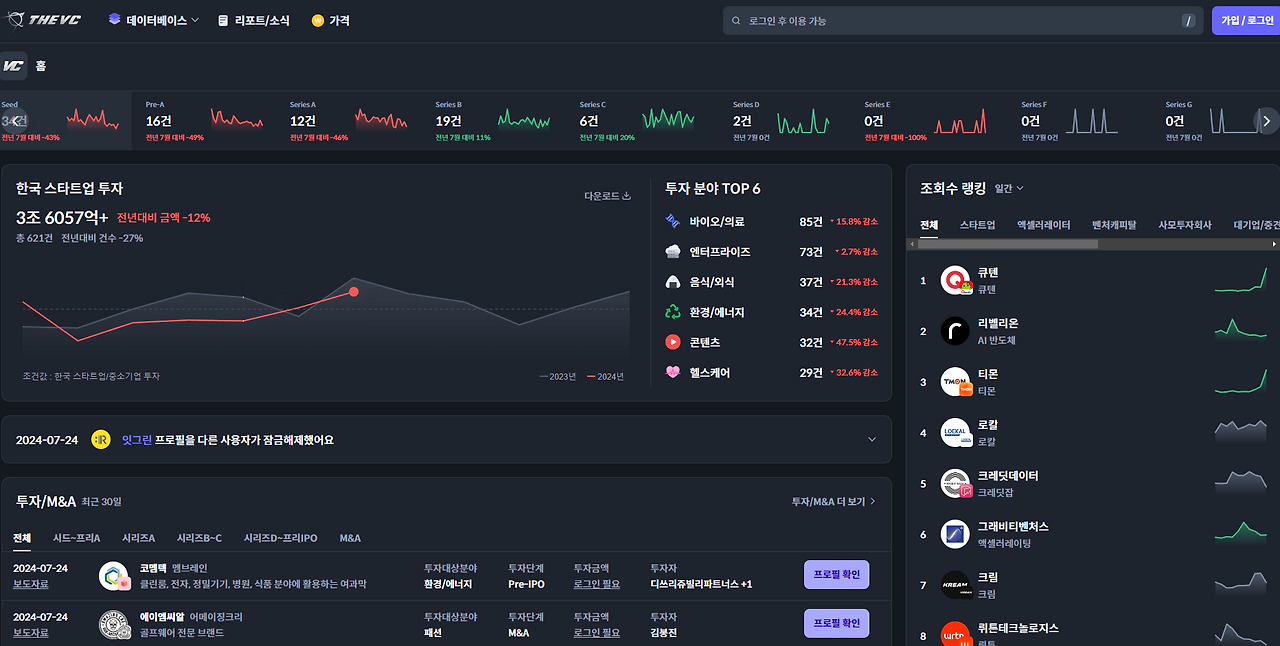Click the 헬스케어 heart icon
Image resolution: width=1280 pixels, height=646 pixels.
[x=673, y=372]
